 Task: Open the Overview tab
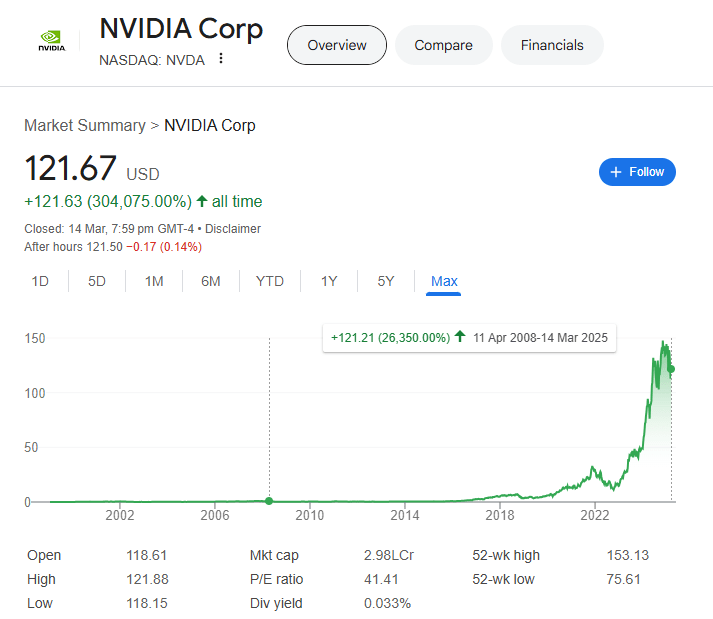pos(337,45)
